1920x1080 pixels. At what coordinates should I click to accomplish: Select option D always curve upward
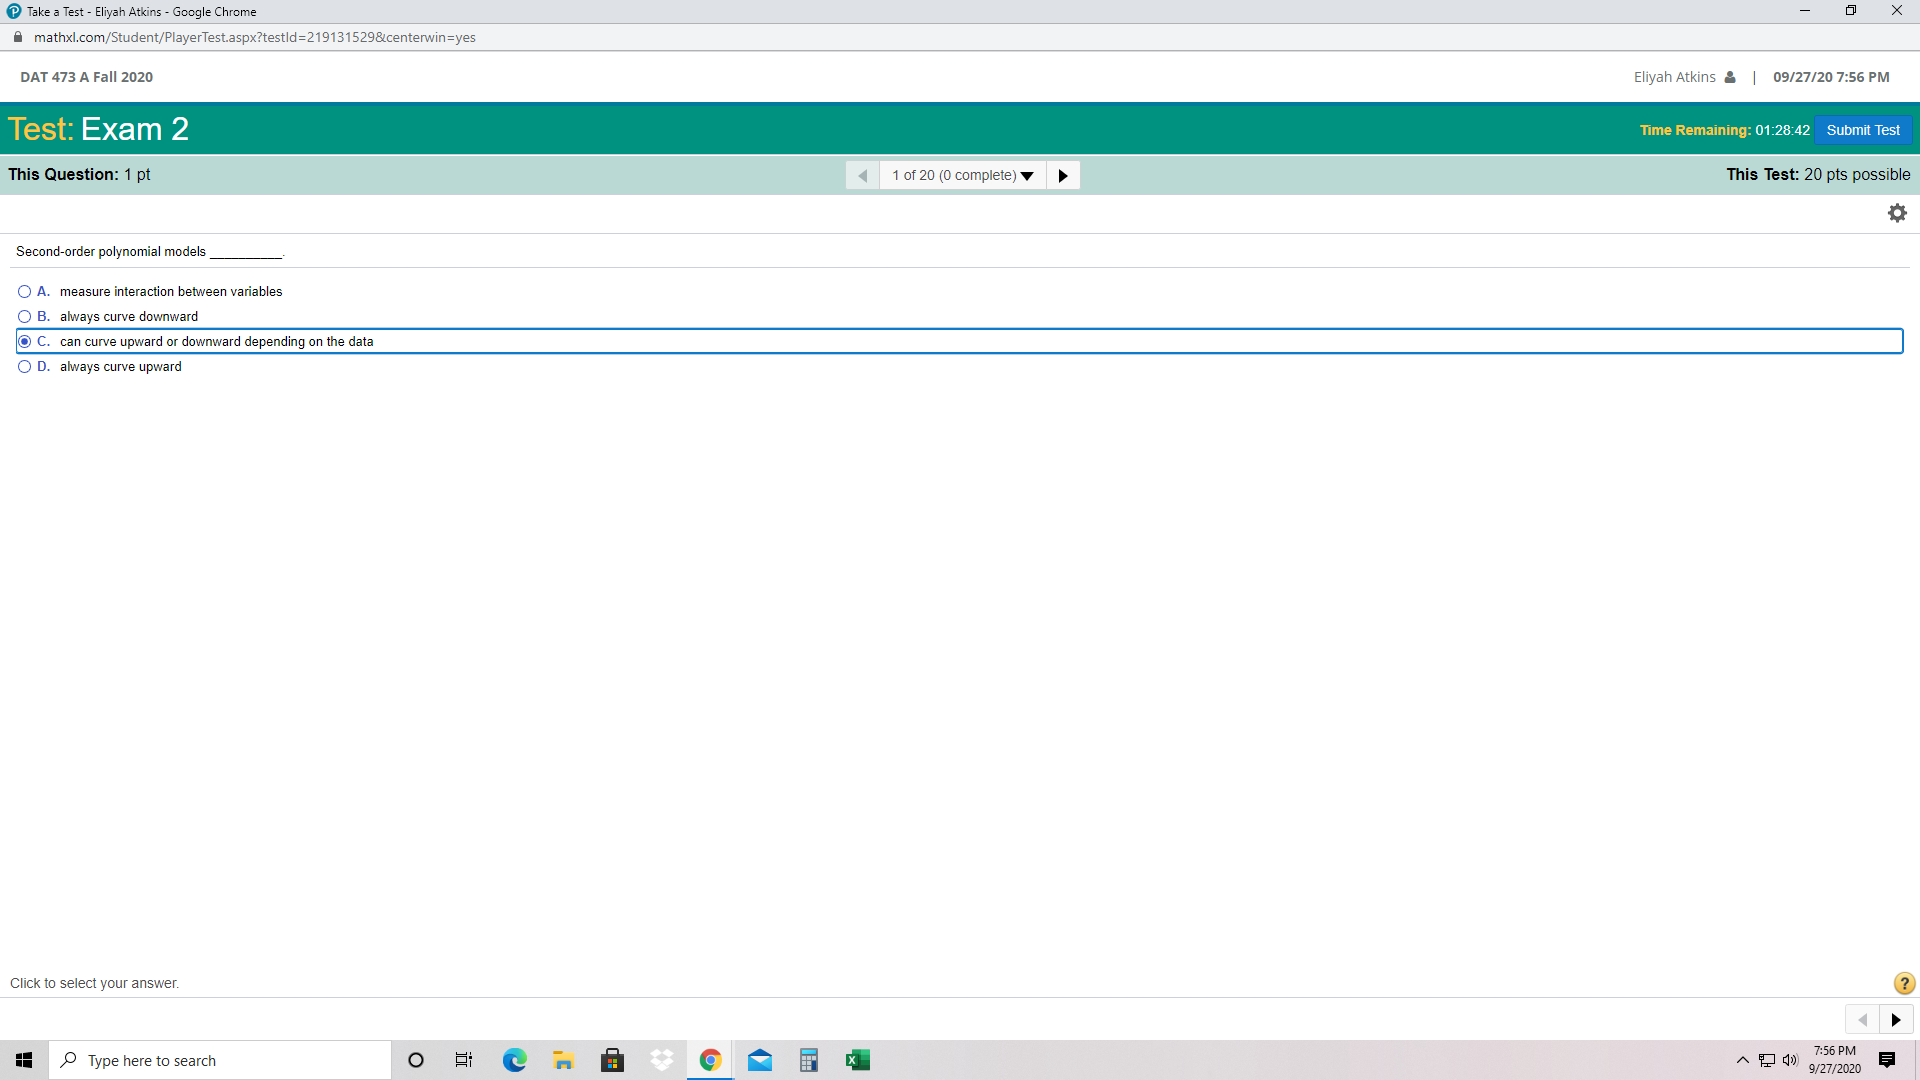(24, 367)
